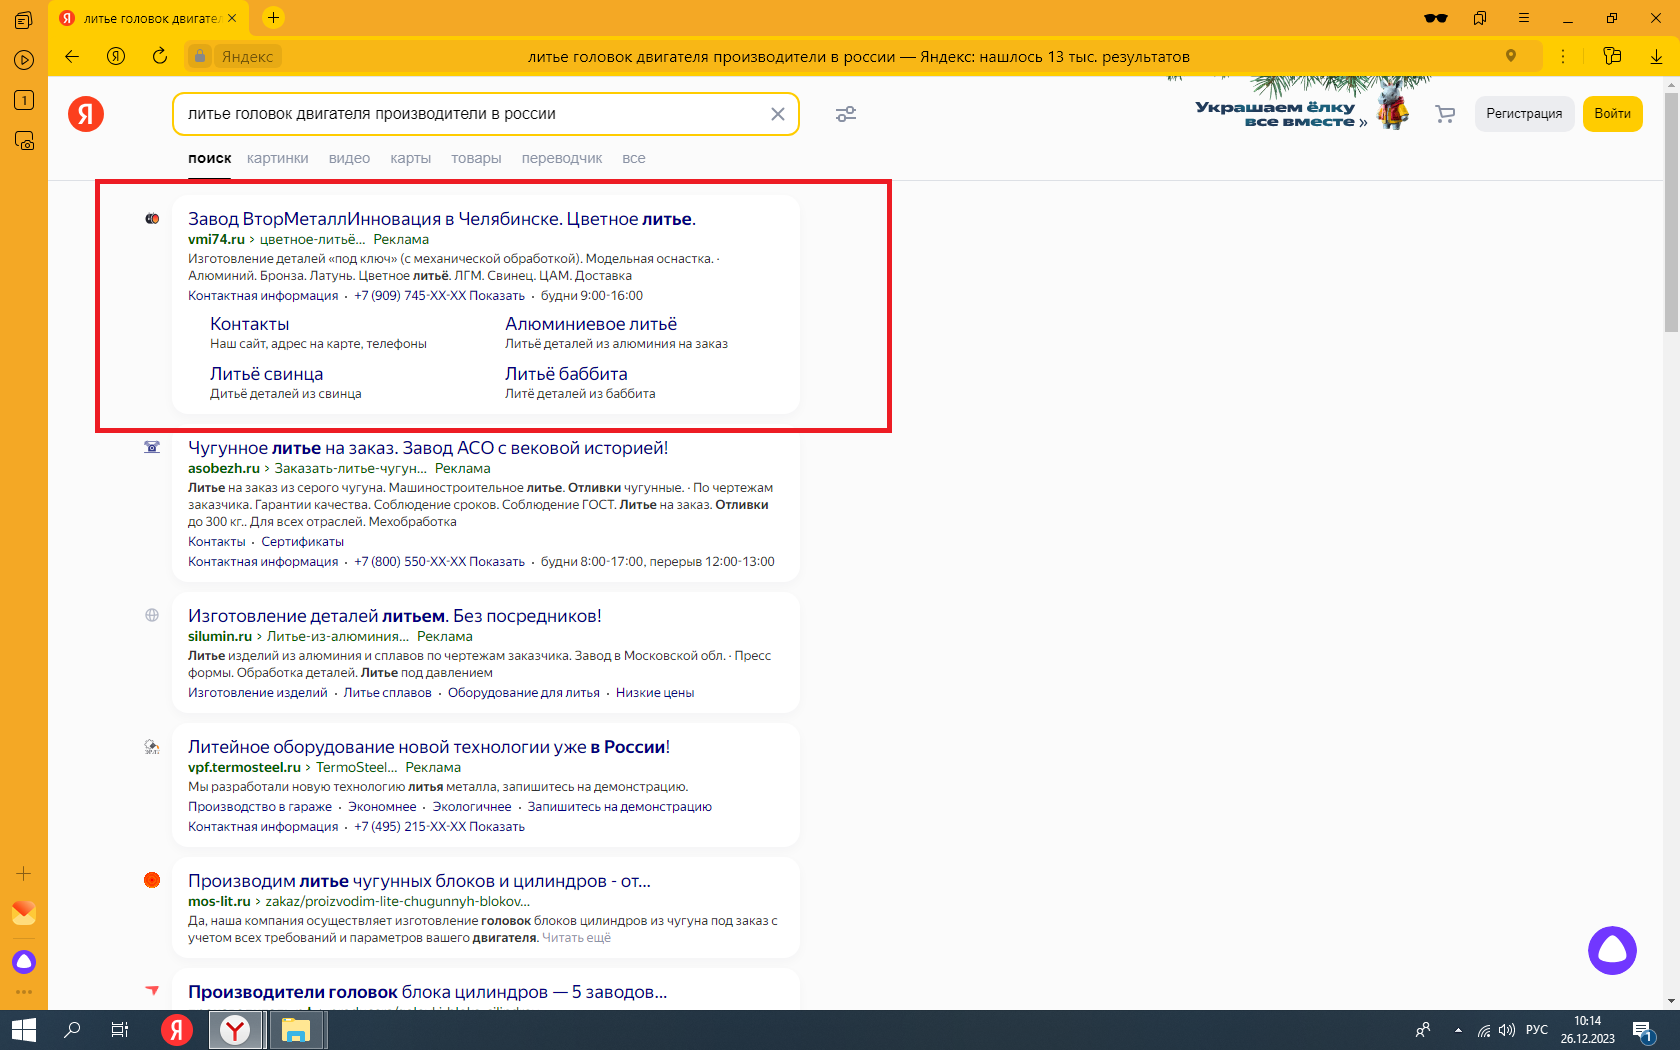Screen dimensions: 1680x1050
Task: Show the +7 (800) 550 phone number
Action: point(439,562)
